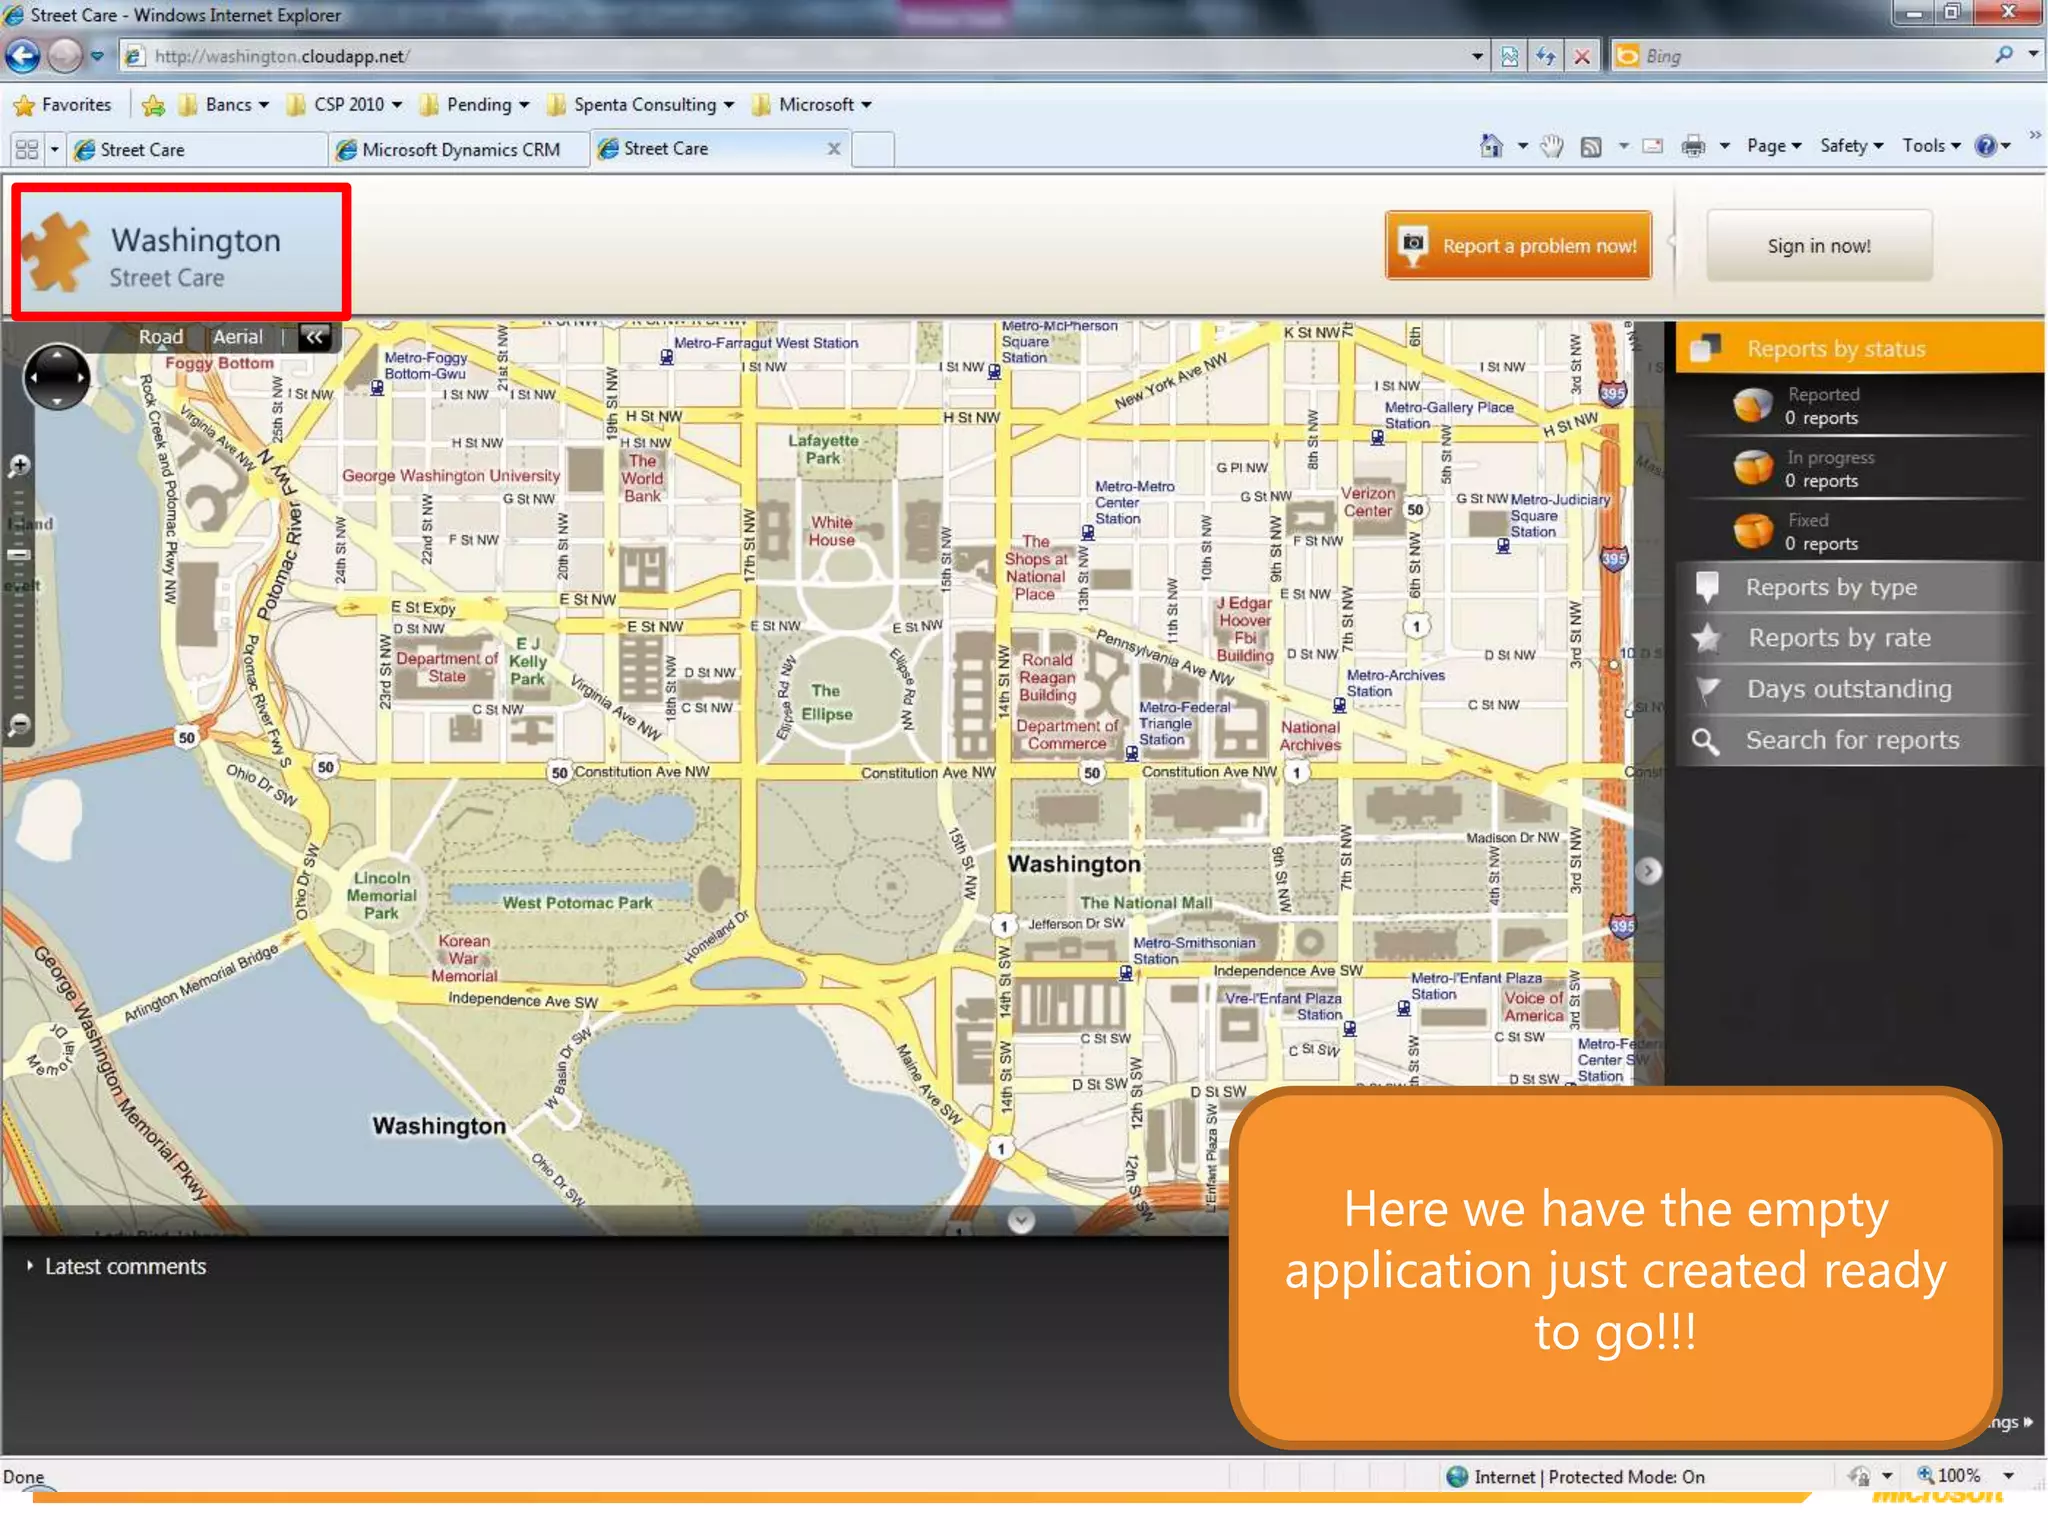Click the IE Print toolbar icon
This screenshot has height=1536, width=2048.
click(1693, 147)
